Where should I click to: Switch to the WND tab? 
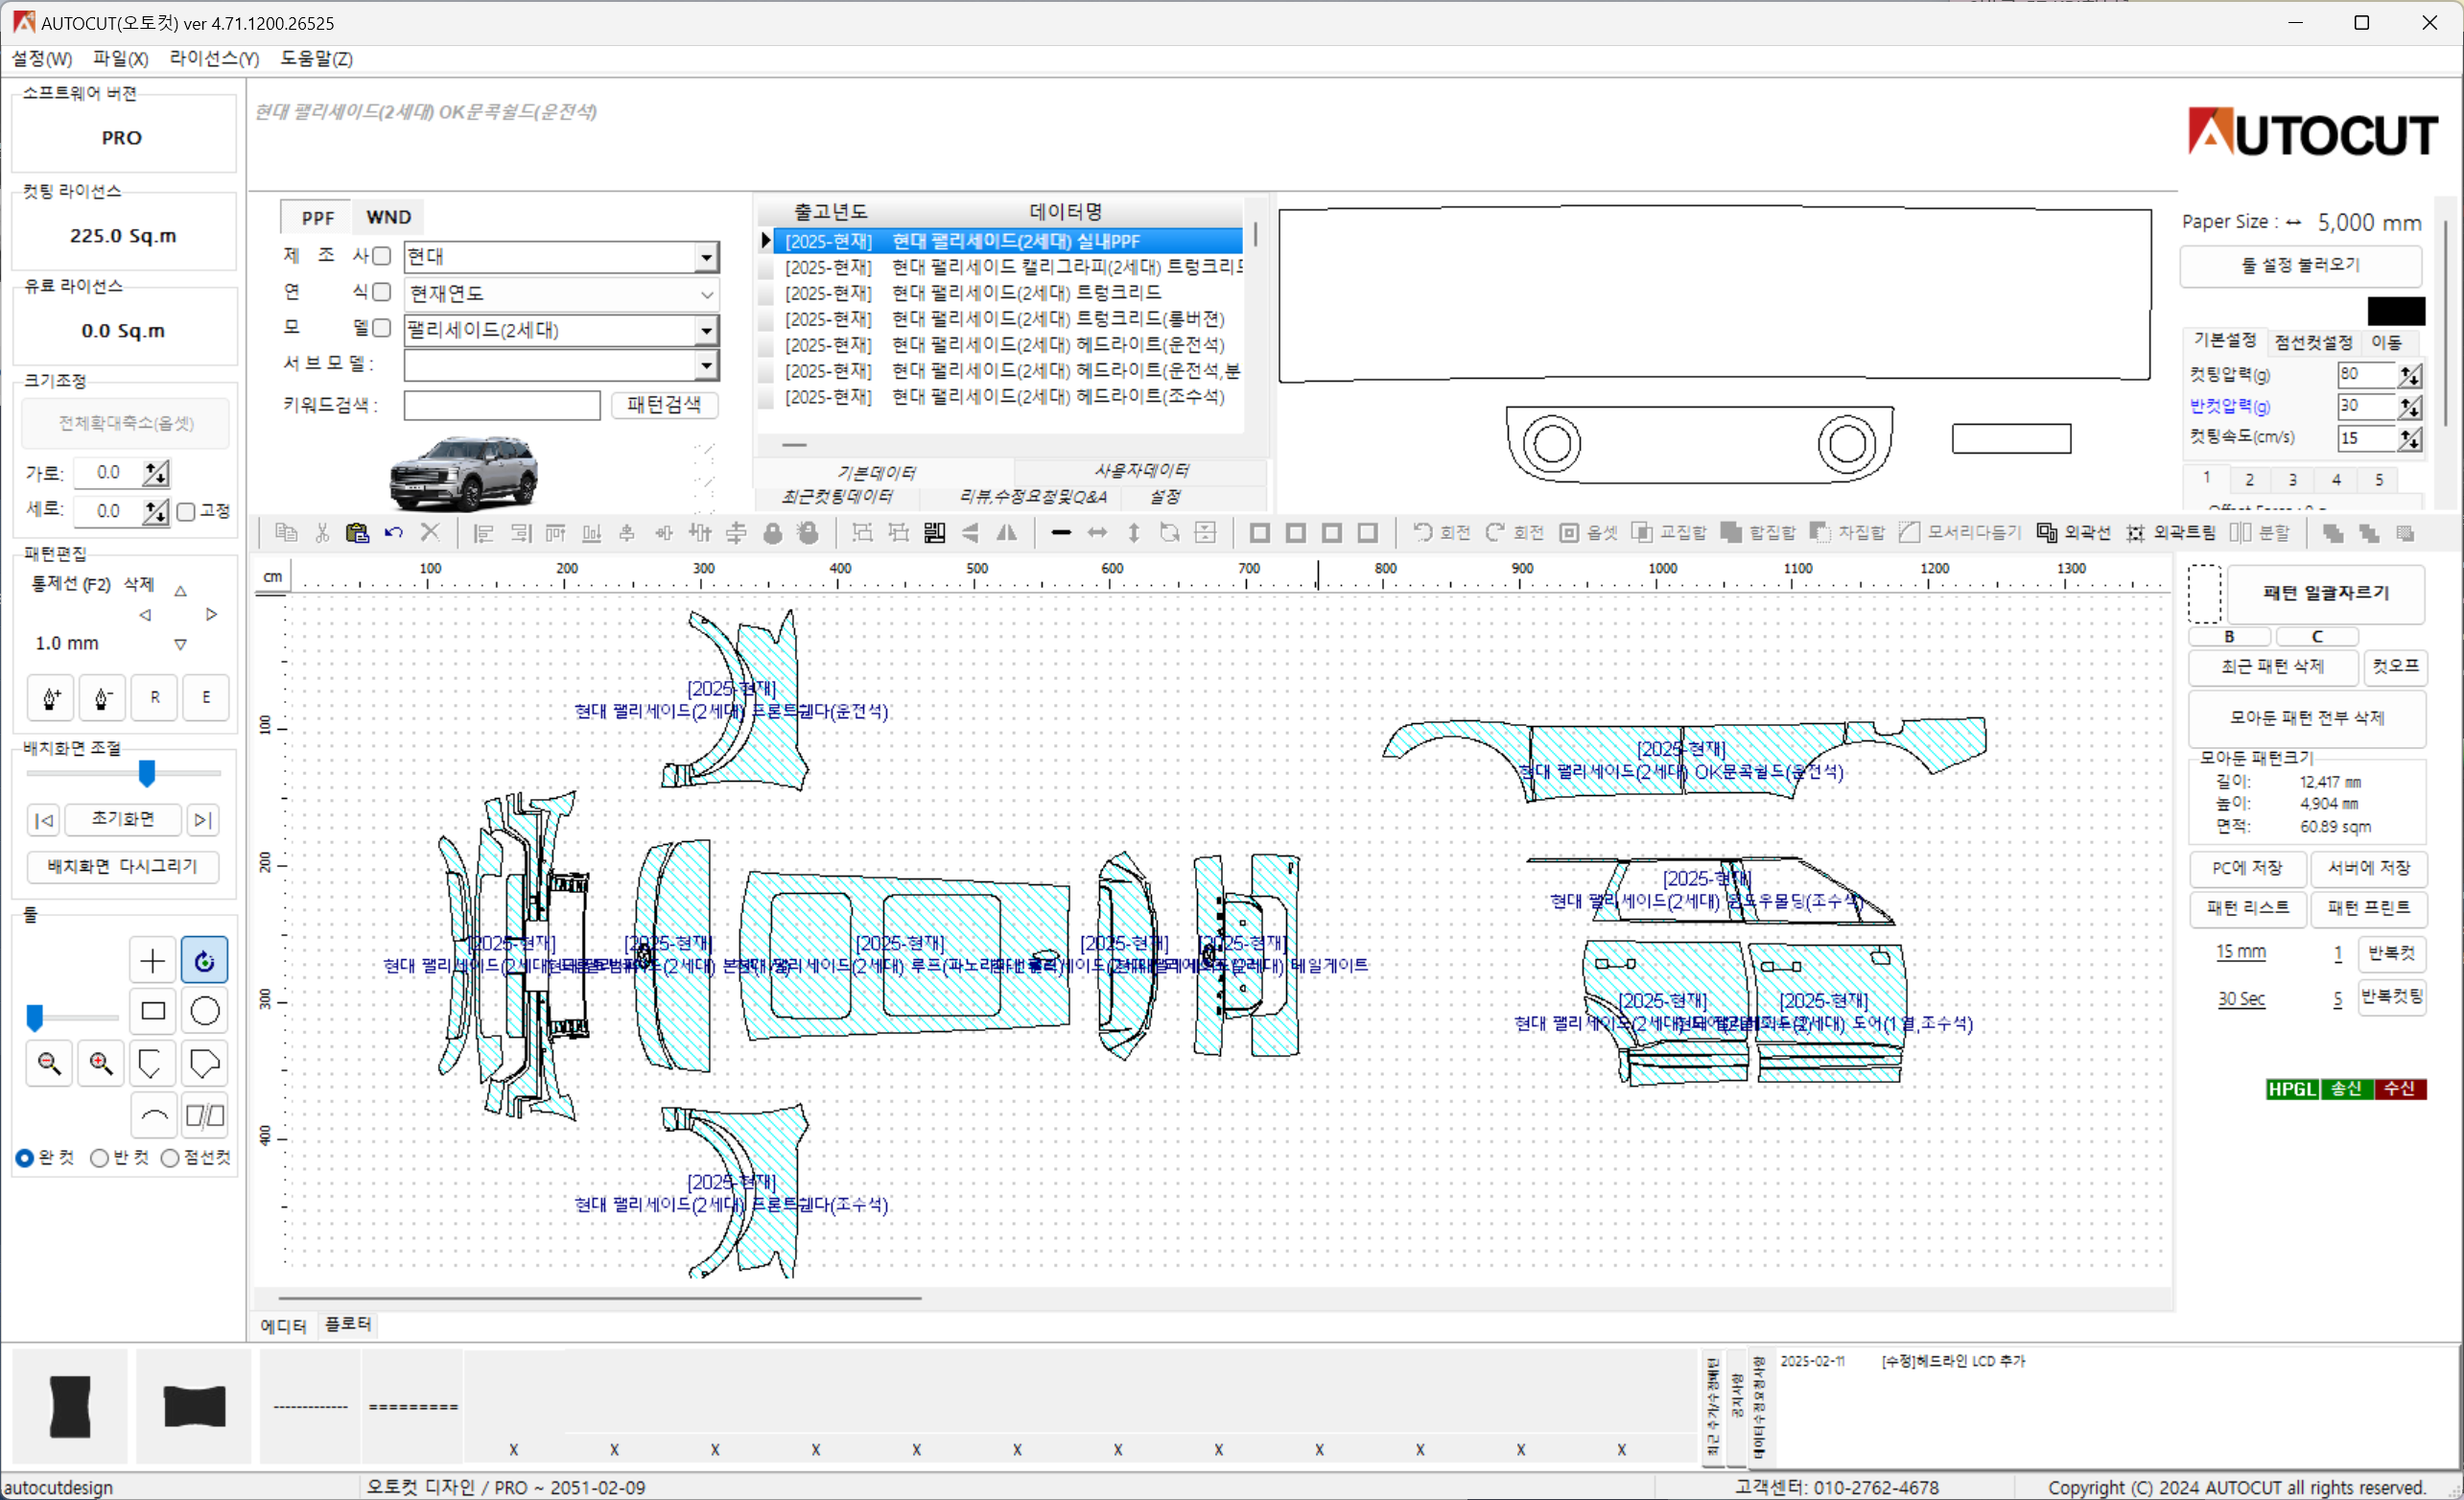pyautogui.click(x=388, y=217)
